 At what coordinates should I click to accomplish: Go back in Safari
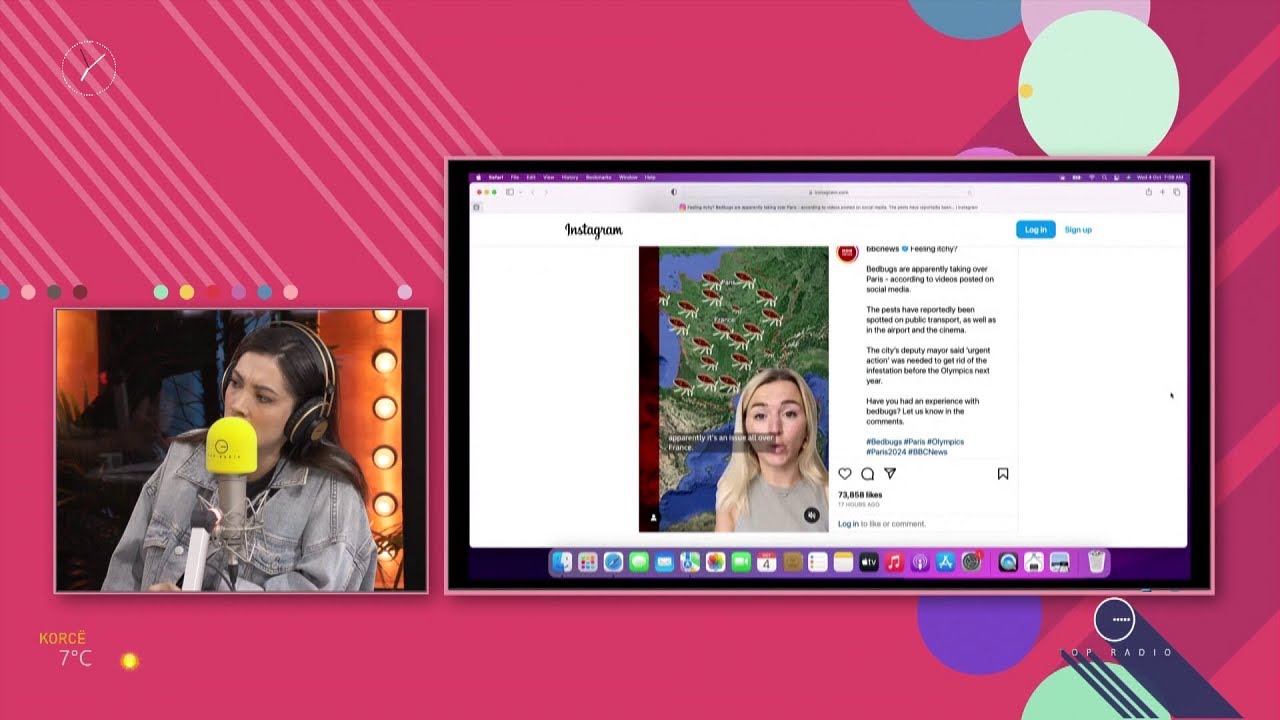pos(533,192)
